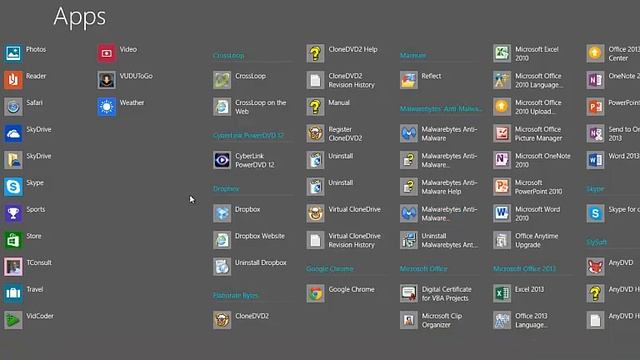Launch the Travel app icon
640x360 pixels.
coord(13,293)
